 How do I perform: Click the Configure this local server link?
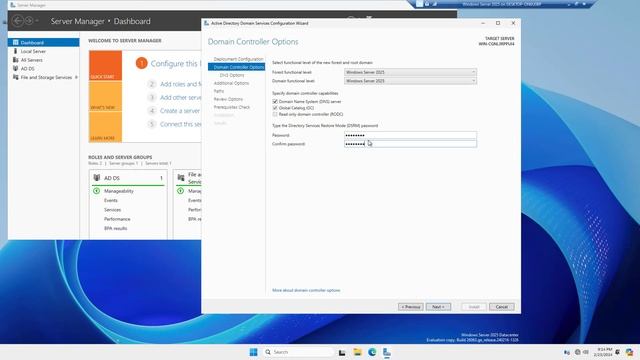(176, 64)
